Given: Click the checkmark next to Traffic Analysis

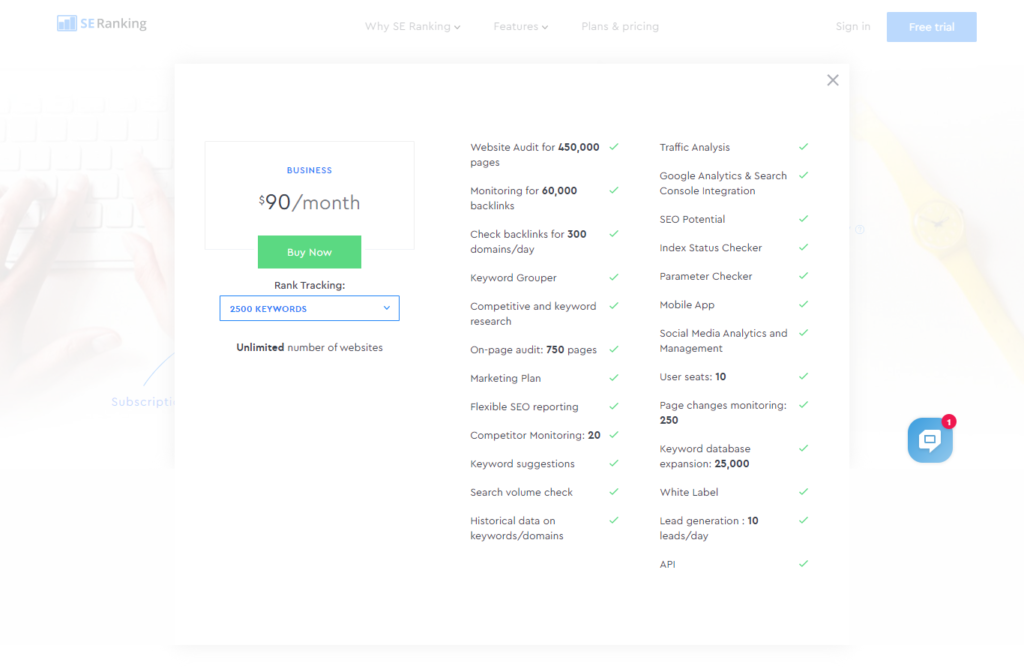Looking at the screenshot, I should click(x=803, y=147).
